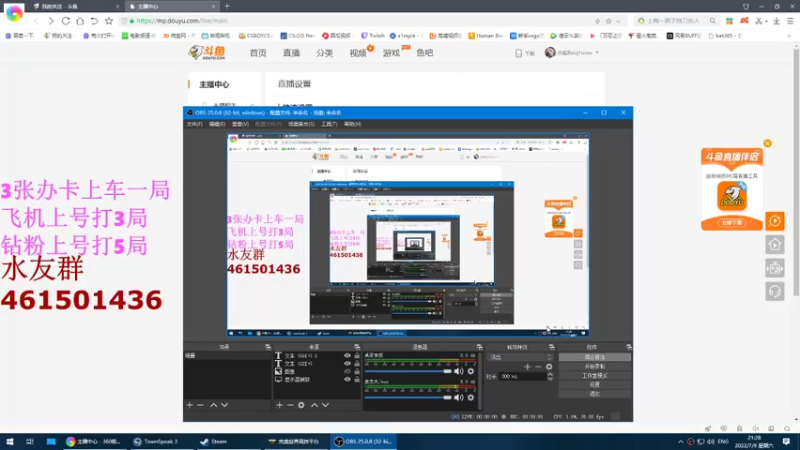This screenshot has width=800, height=450.
Task: Click the Exit button in OBS Controls
Action: pos(595,394)
